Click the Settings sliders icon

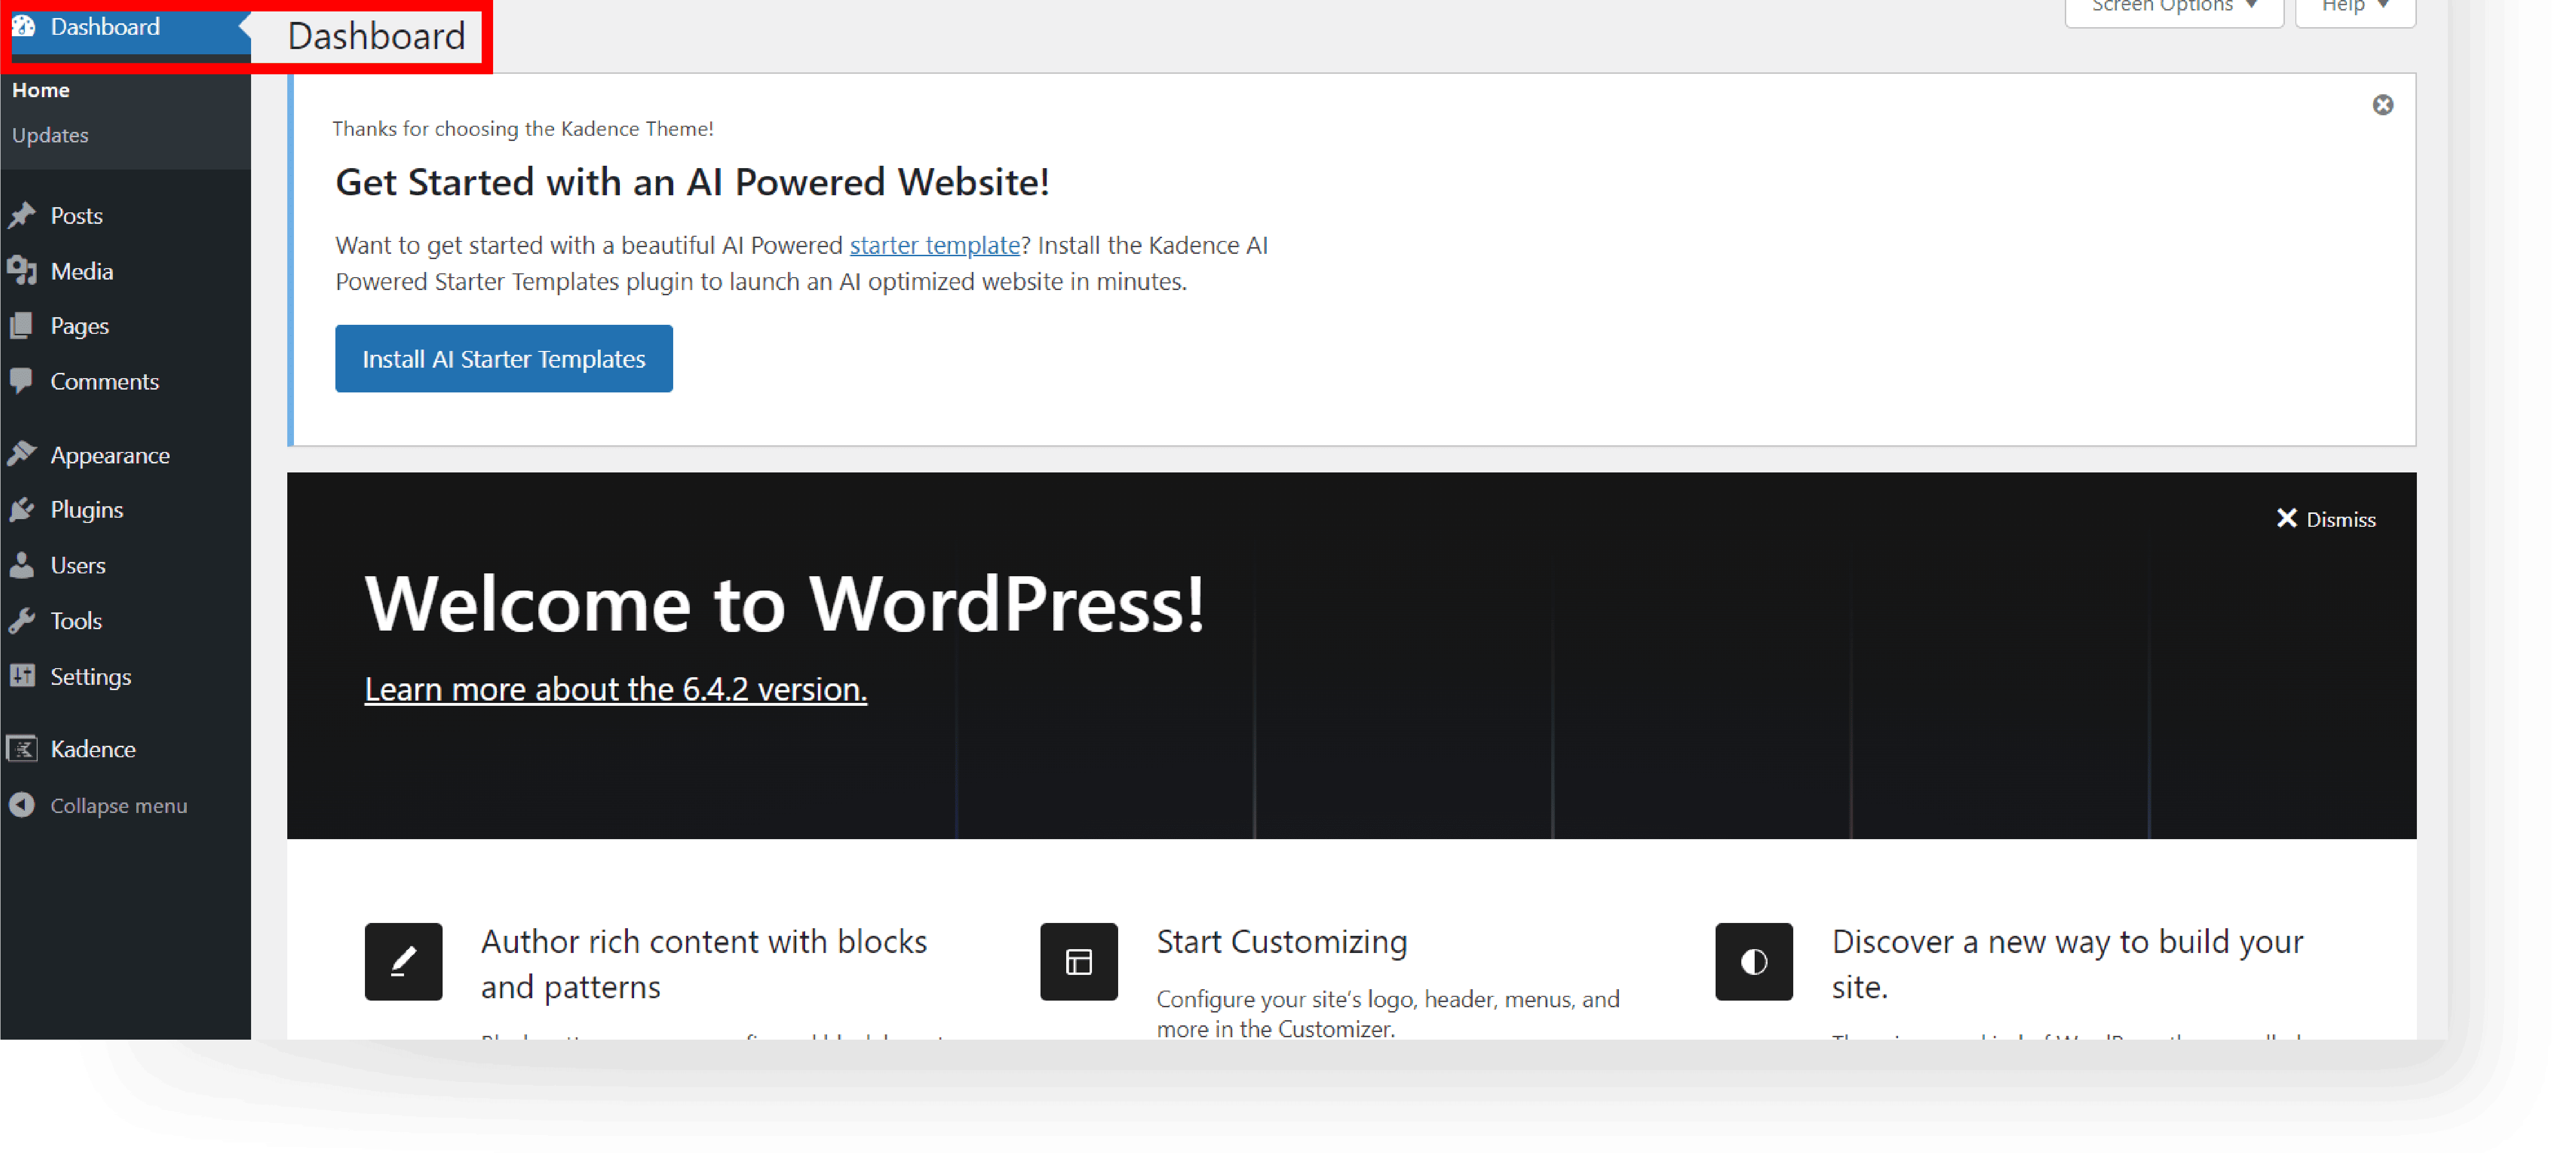pyautogui.click(x=22, y=676)
